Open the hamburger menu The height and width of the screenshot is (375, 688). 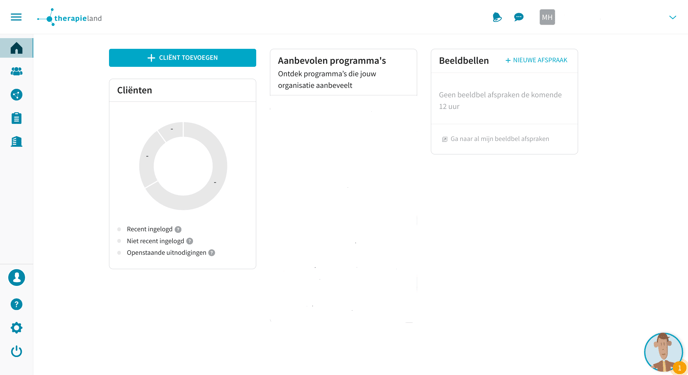pos(16,17)
